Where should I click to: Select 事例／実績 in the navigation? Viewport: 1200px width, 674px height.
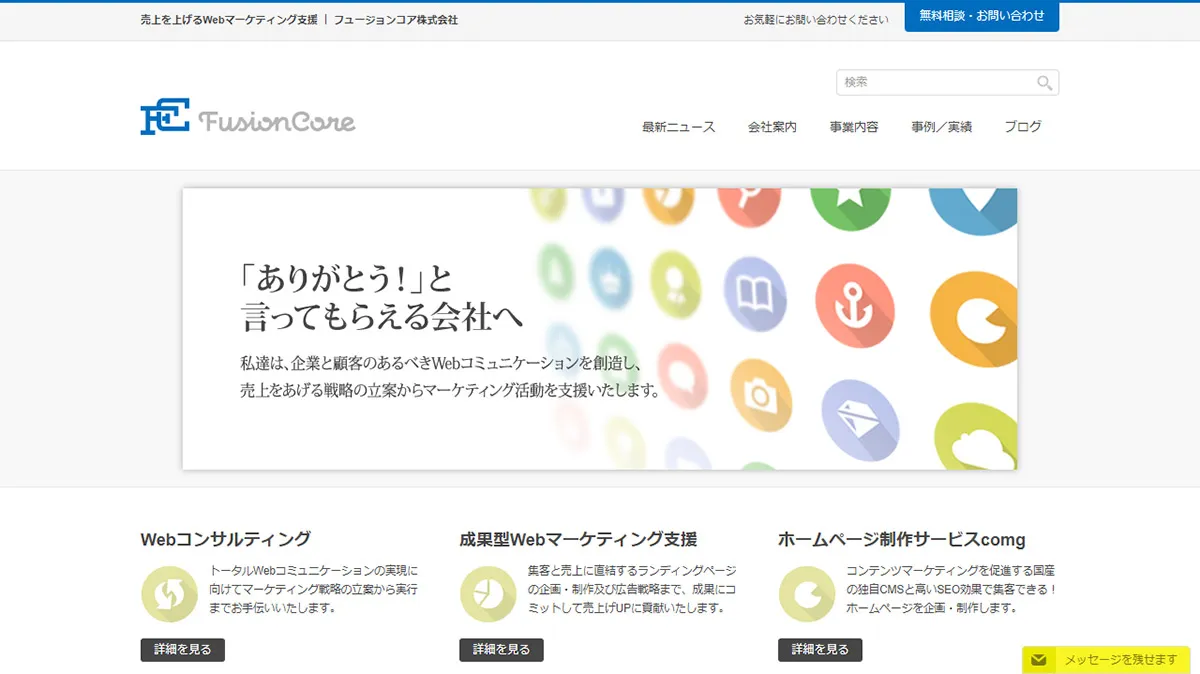[940, 126]
